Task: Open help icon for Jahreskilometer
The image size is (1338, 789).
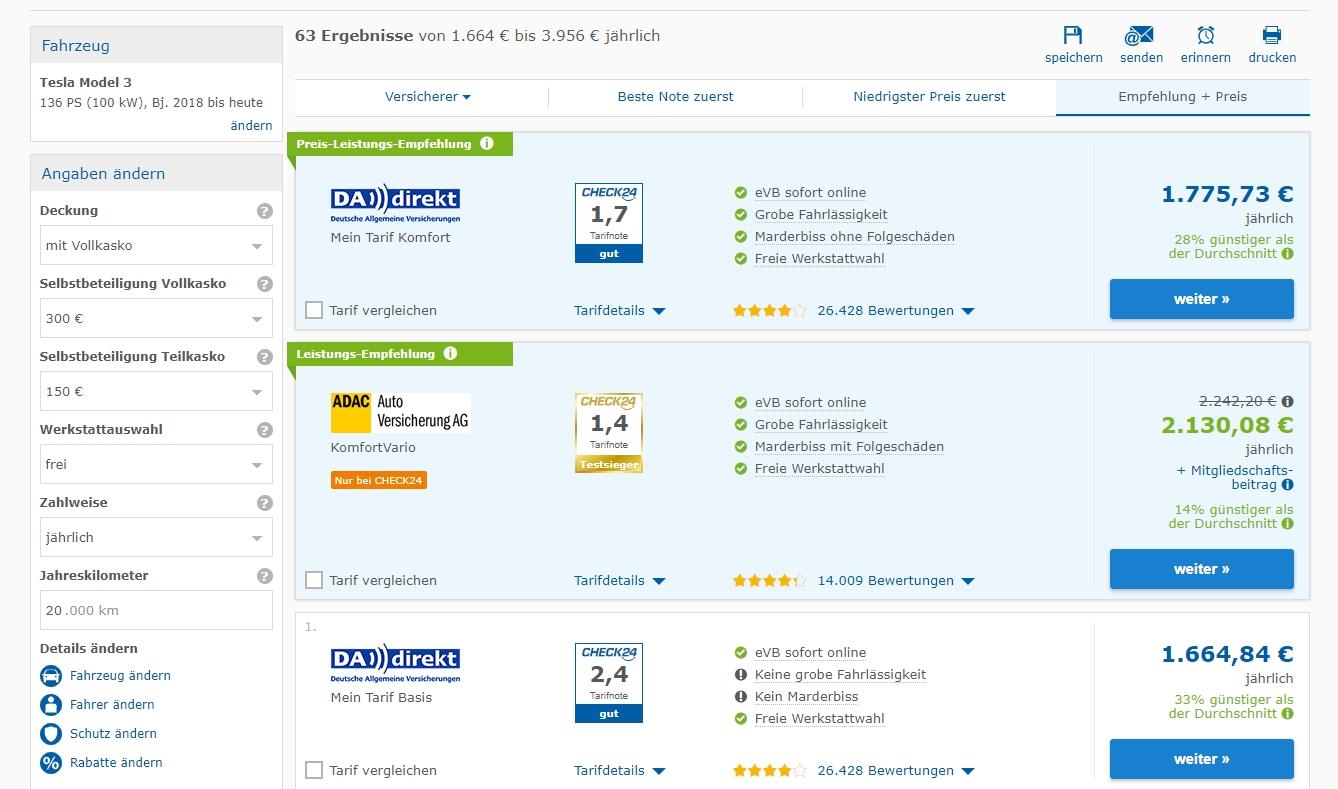Action: [264, 576]
